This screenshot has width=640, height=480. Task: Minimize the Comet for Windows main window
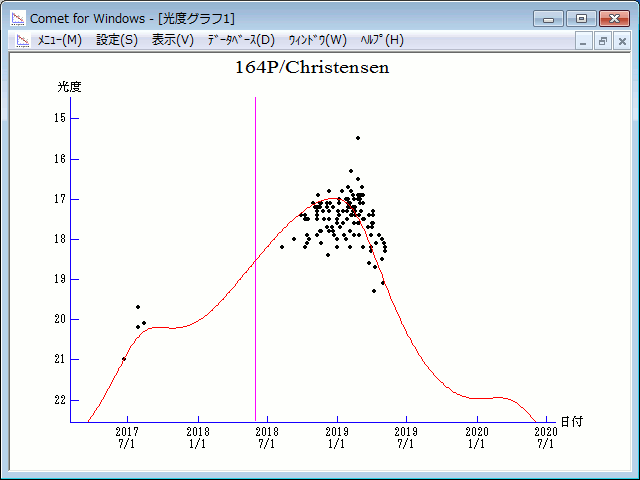(x=549, y=18)
